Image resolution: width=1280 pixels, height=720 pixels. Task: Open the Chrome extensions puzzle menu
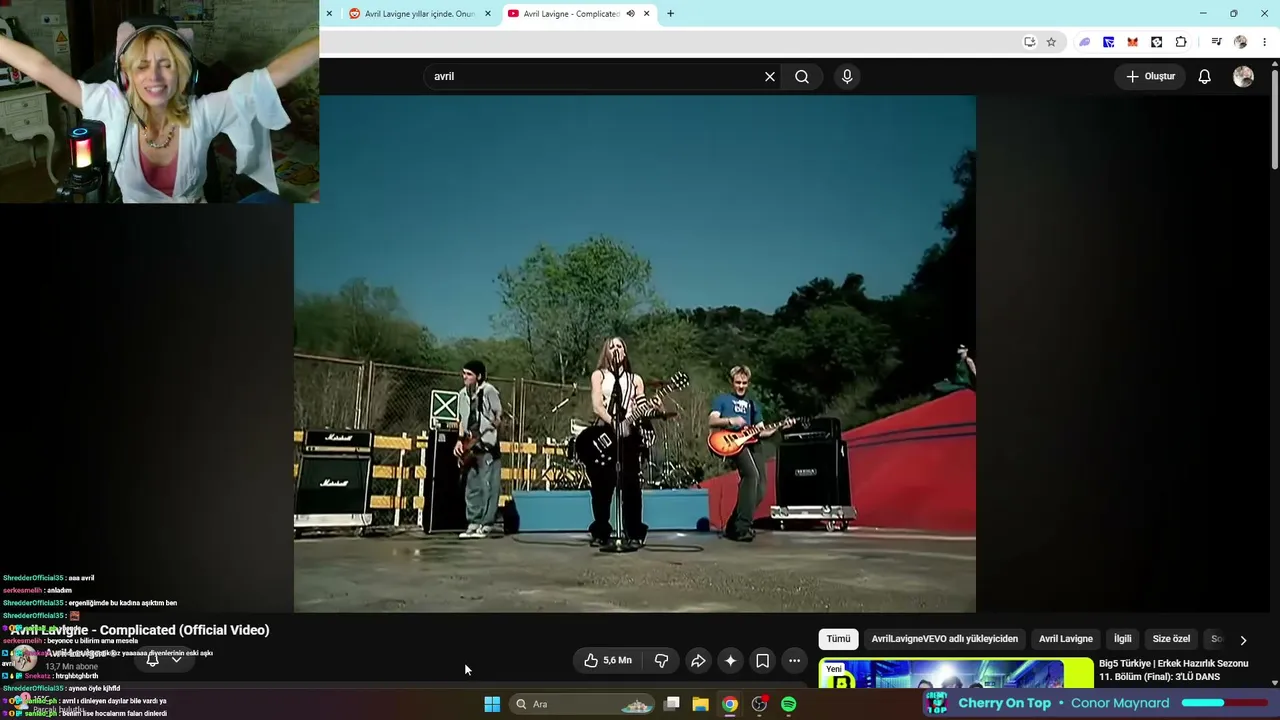[1181, 42]
